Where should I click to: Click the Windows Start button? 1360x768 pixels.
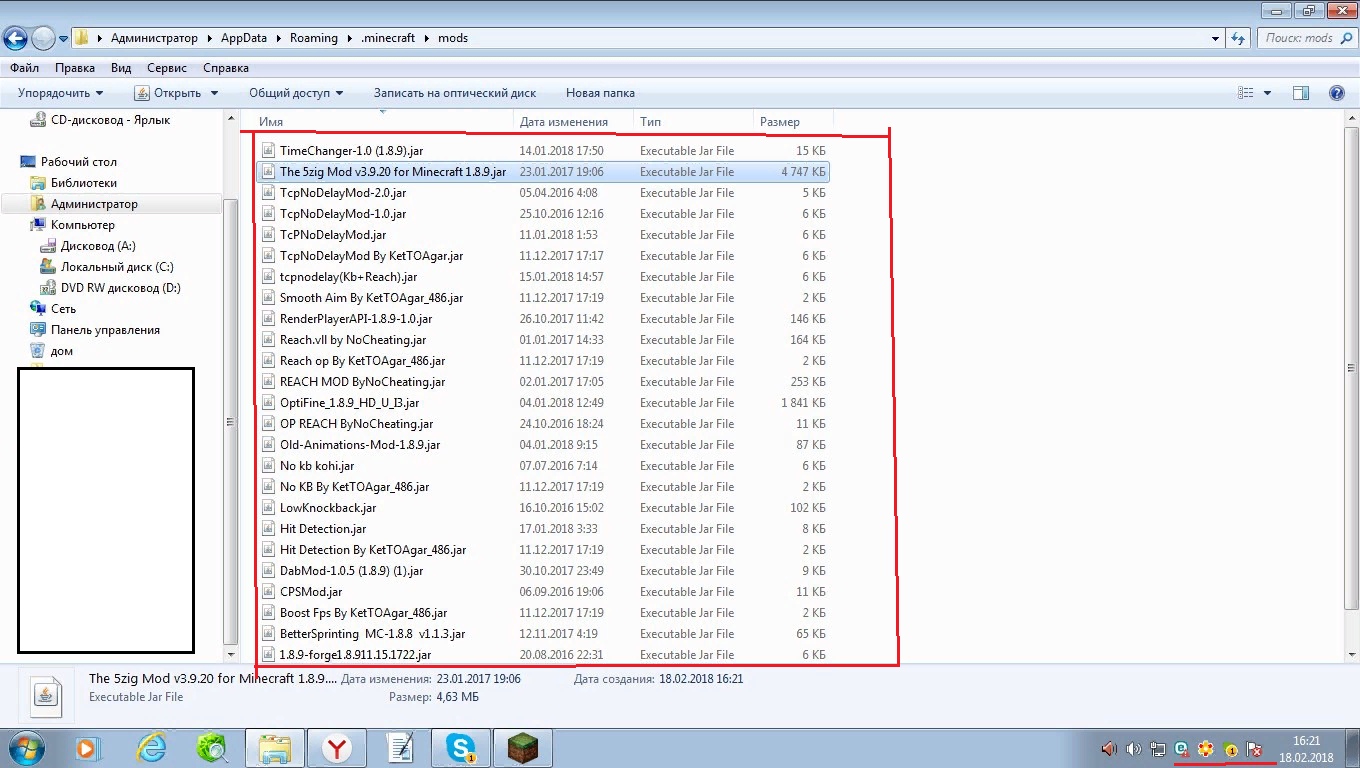coord(24,747)
